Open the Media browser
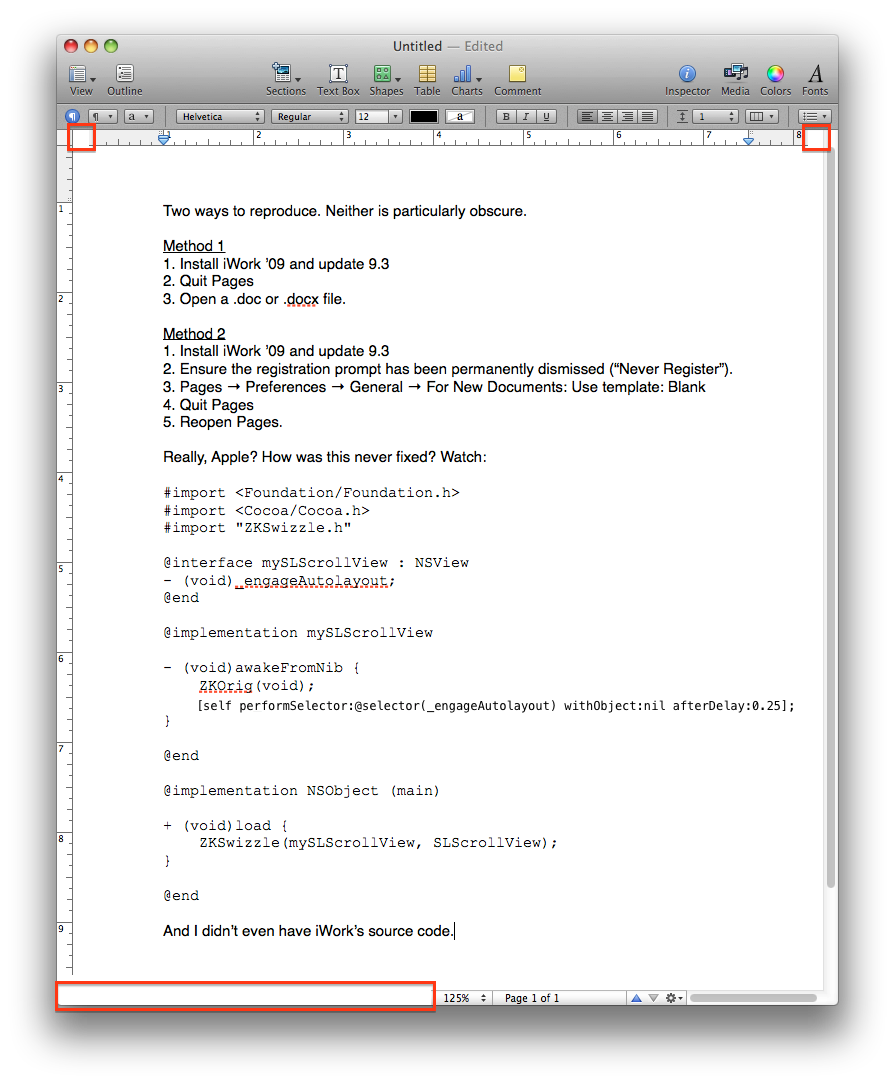 (x=735, y=80)
